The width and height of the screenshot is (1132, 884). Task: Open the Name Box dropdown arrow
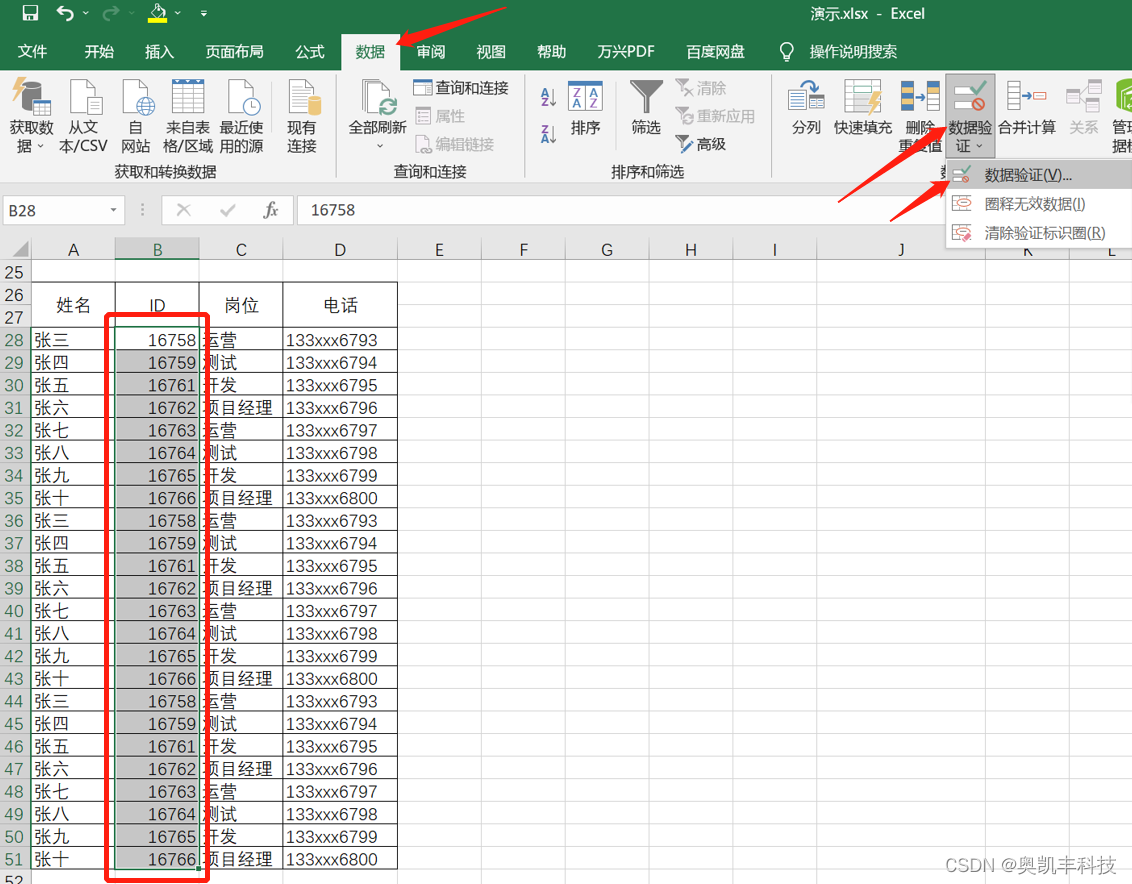click(113, 210)
